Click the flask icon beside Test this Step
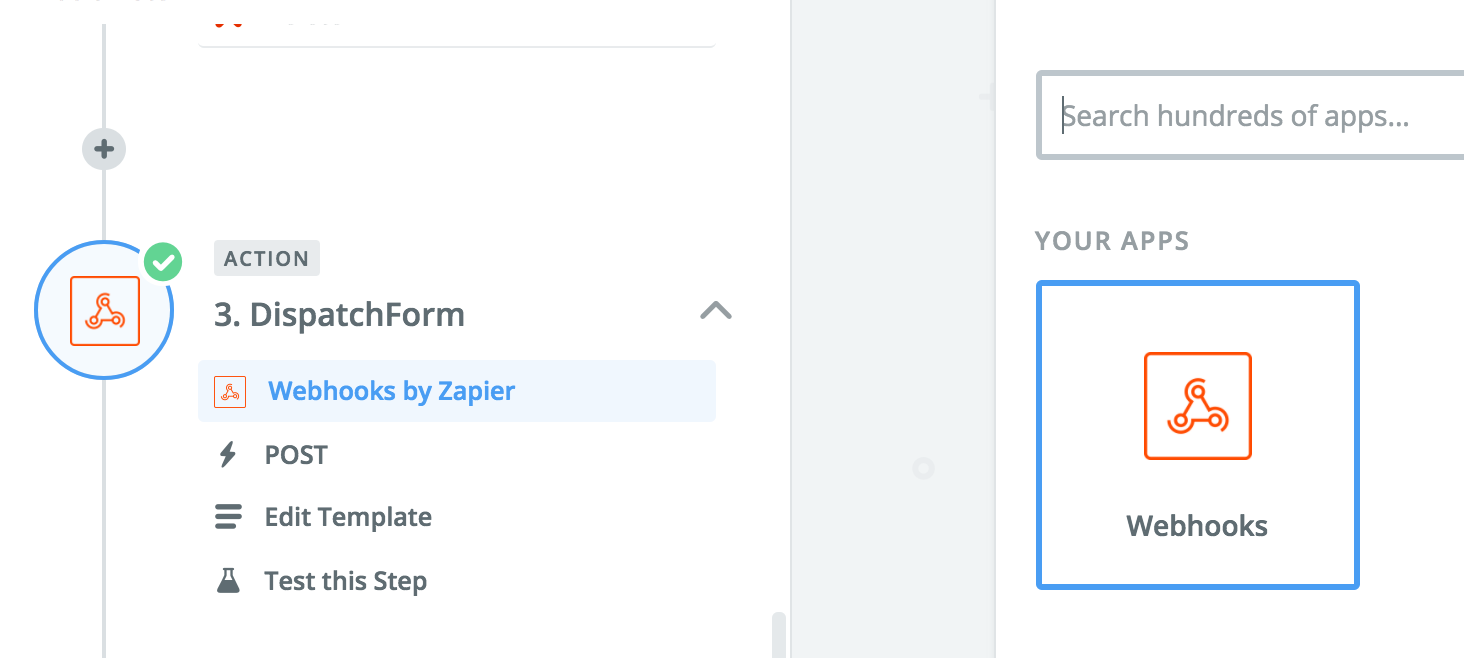1464x658 pixels. coord(228,581)
